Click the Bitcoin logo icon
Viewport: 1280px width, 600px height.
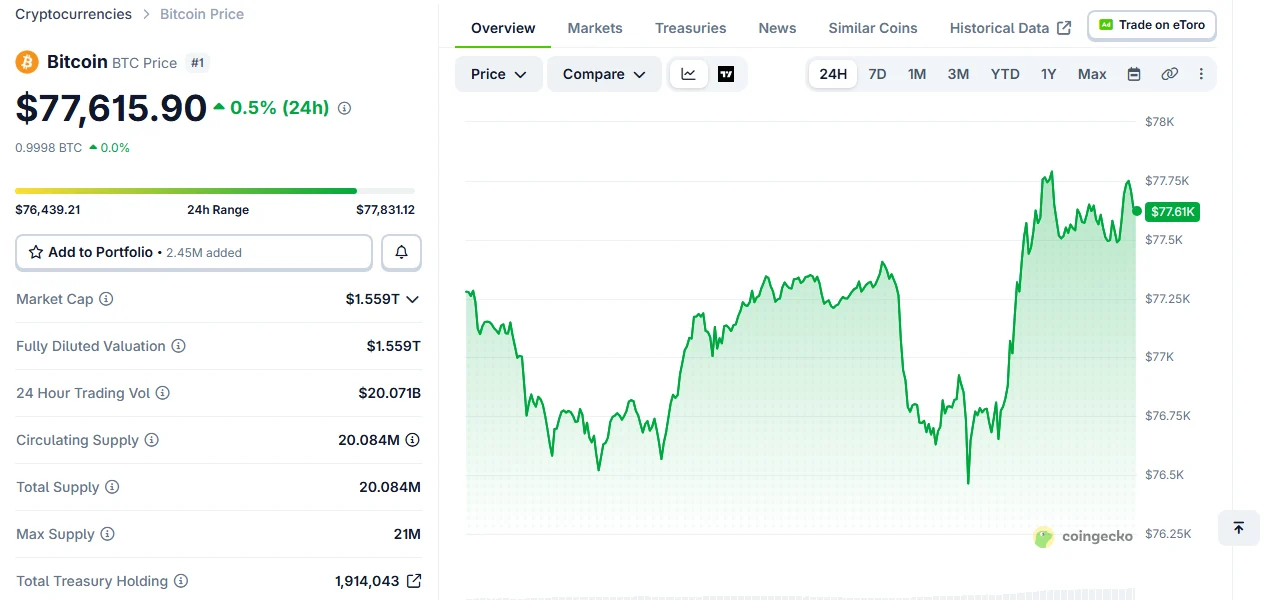click(x=27, y=62)
